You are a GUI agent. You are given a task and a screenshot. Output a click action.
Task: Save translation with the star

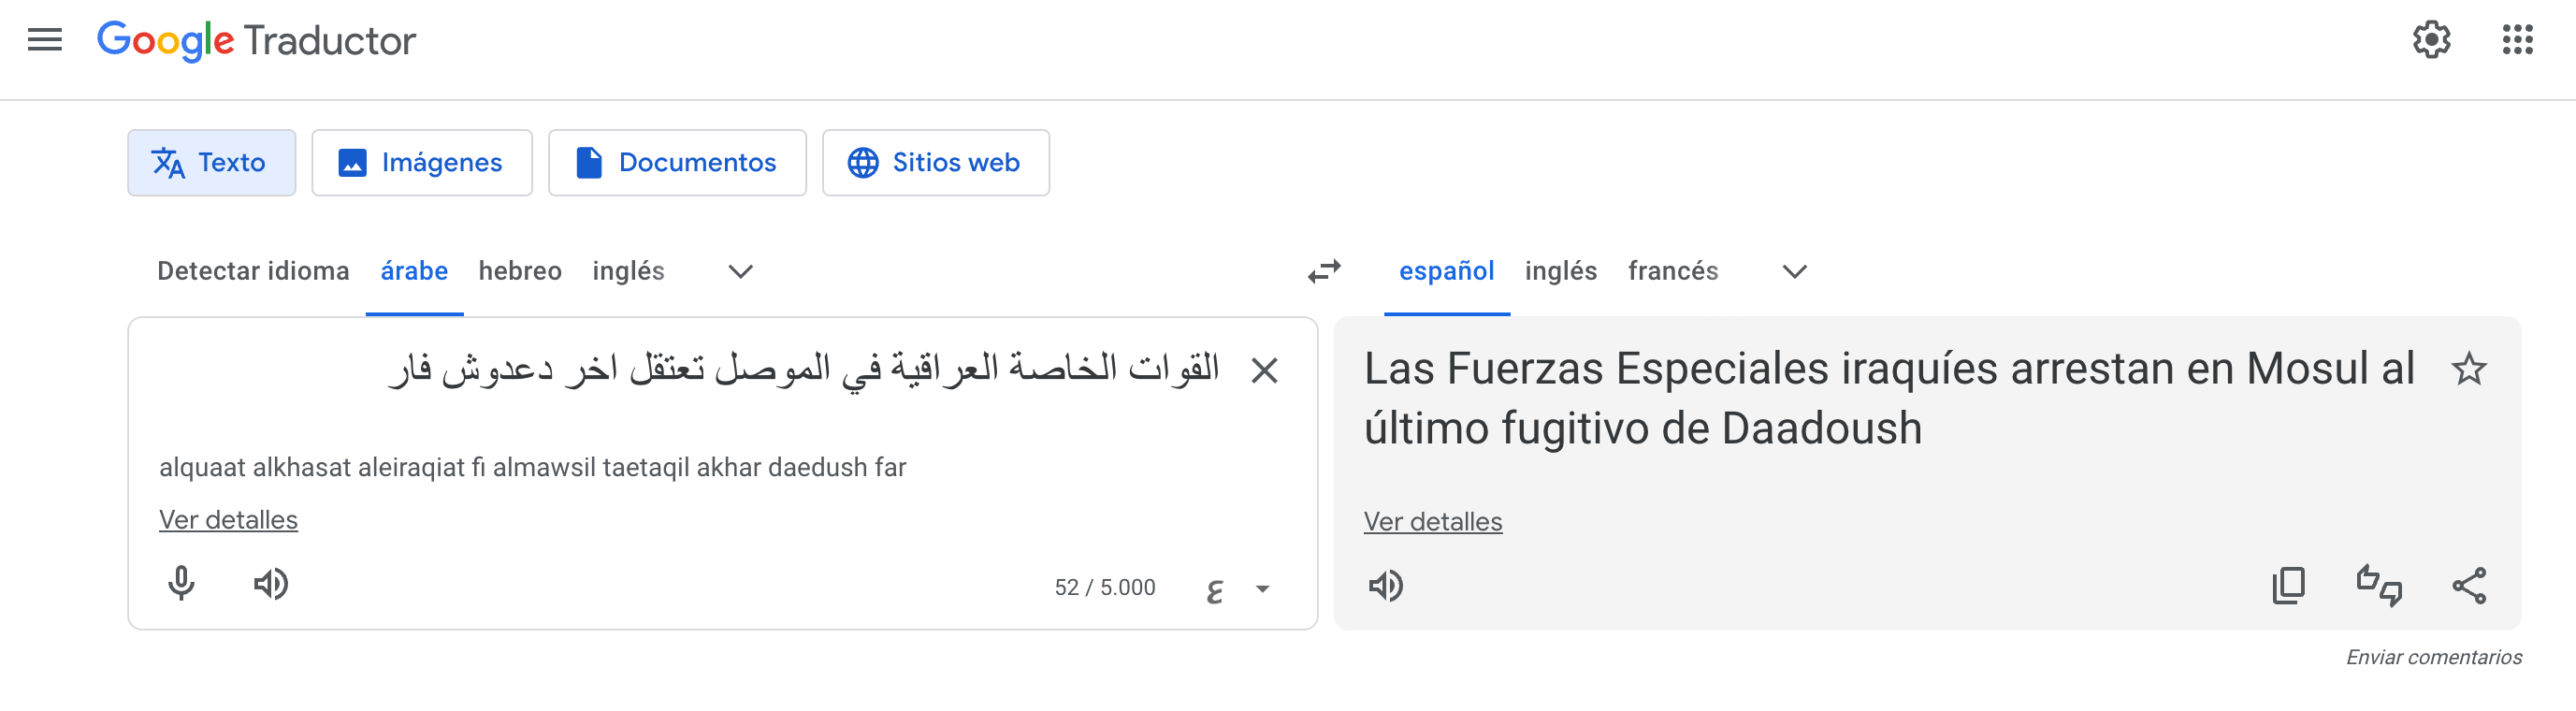coord(2468,369)
